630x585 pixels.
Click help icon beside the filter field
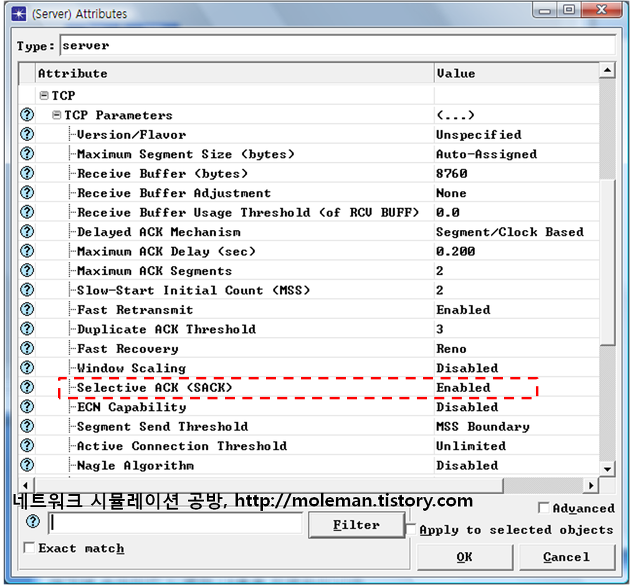33,522
